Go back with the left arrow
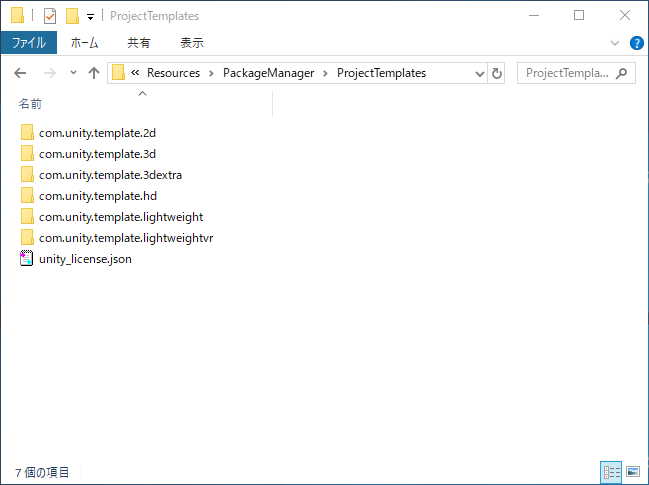This screenshot has height=485, width=649. tap(20, 73)
